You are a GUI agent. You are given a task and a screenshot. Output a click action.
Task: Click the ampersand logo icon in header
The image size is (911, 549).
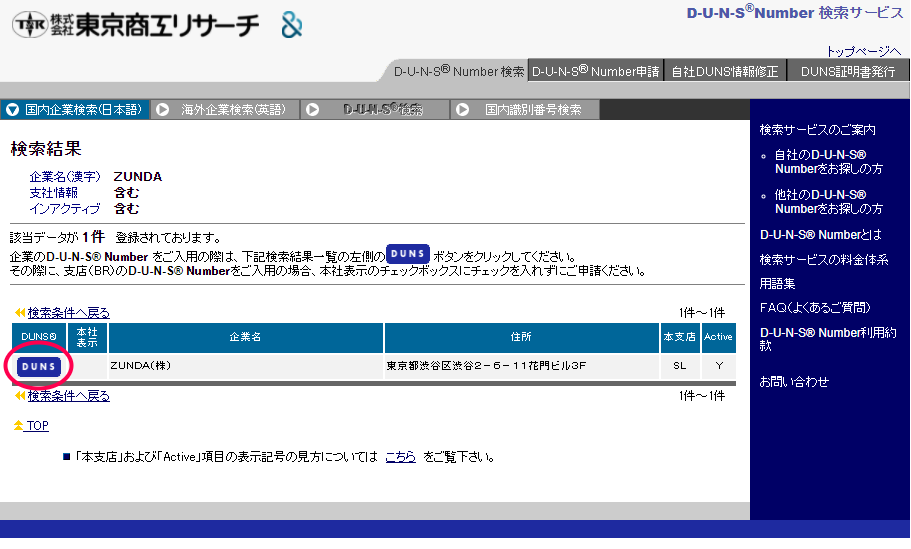[x=292, y=25]
